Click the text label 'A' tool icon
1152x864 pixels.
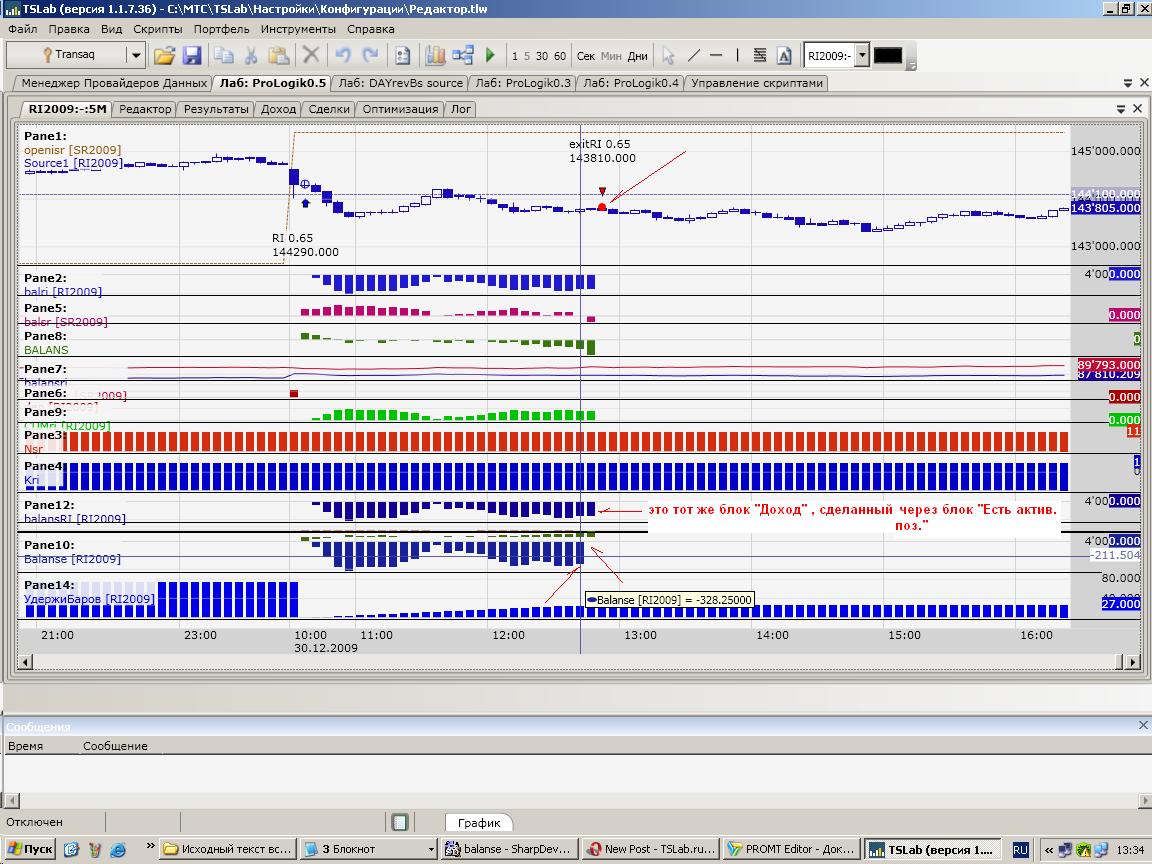pyautogui.click(x=784, y=55)
